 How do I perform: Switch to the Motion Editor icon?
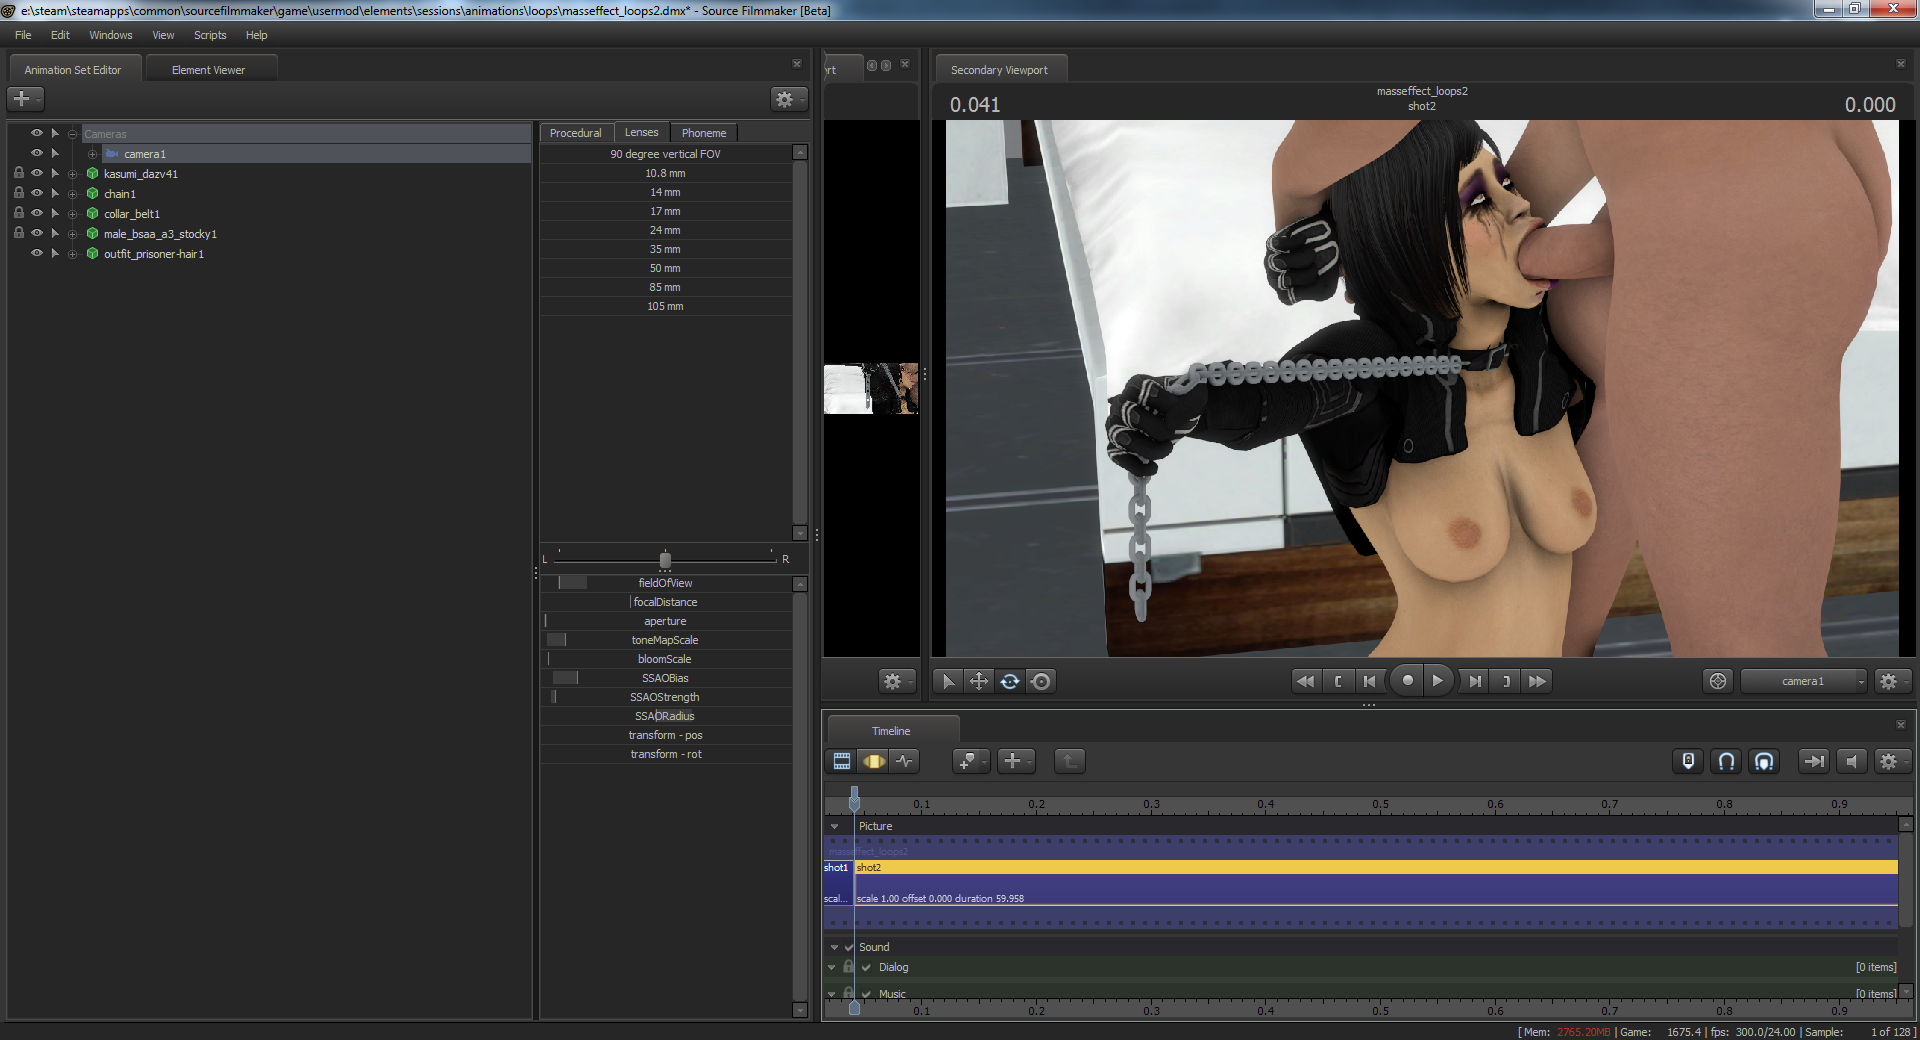click(x=874, y=761)
